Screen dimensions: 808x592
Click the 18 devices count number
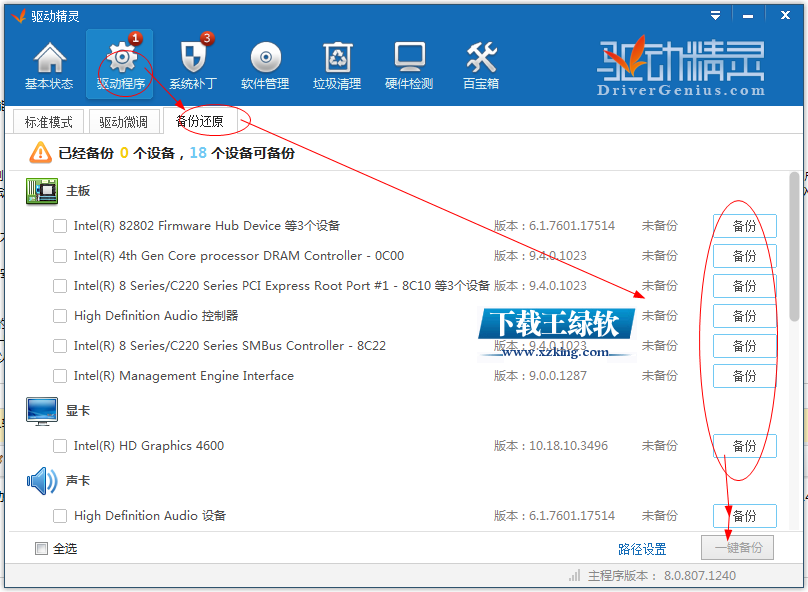click(x=198, y=153)
